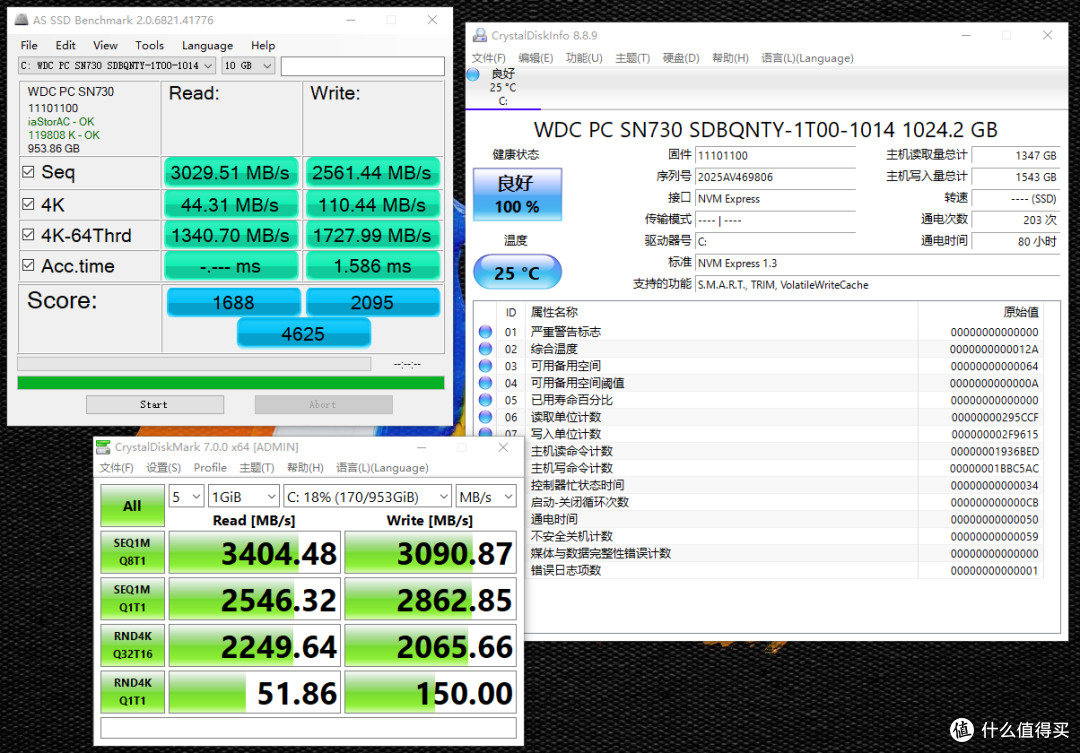This screenshot has width=1080, height=753.
Task: Click the serial number field 2025AV469806
Action: pyautogui.click(x=776, y=177)
